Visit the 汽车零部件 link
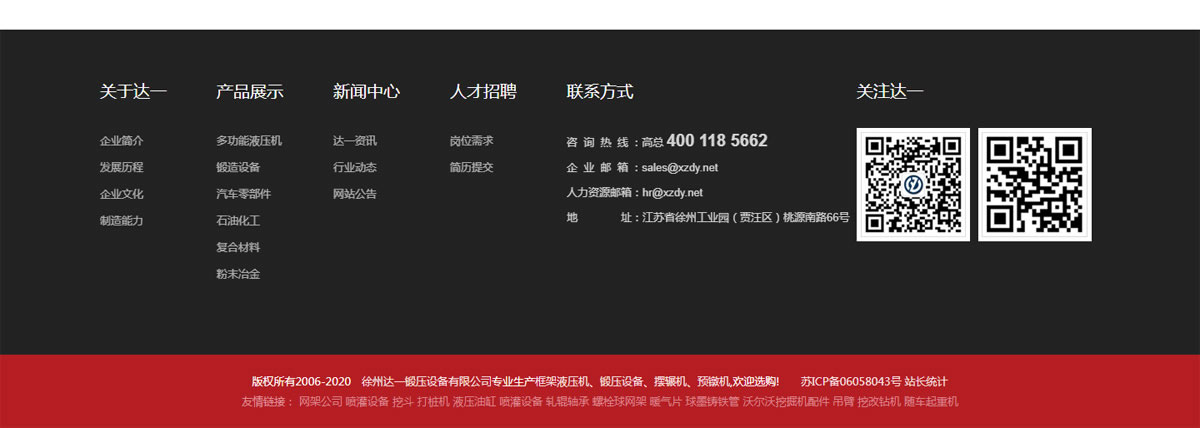The image size is (1200, 428). pyautogui.click(x=243, y=194)
